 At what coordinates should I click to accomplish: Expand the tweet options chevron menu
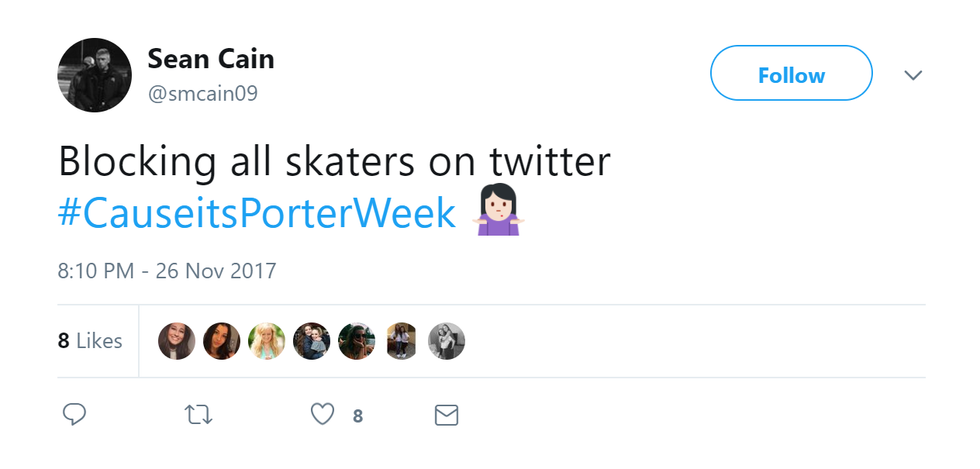click(913, 75)
